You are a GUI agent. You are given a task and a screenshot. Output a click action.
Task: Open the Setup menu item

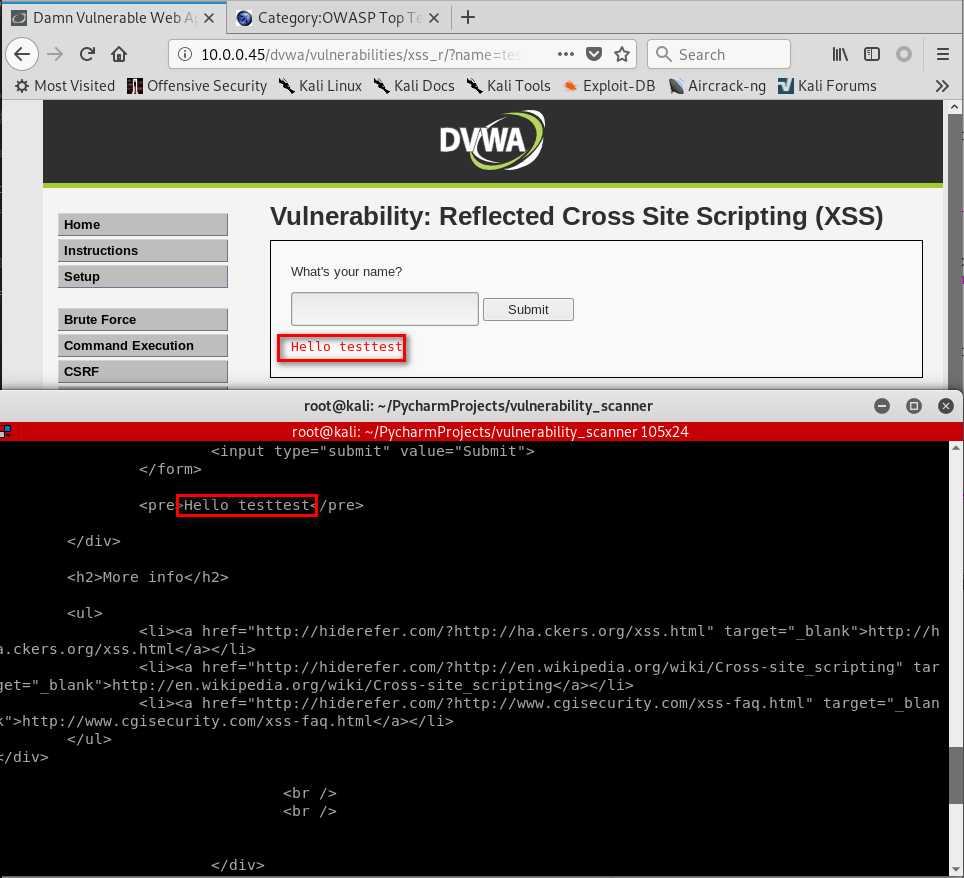click(143, 277)
